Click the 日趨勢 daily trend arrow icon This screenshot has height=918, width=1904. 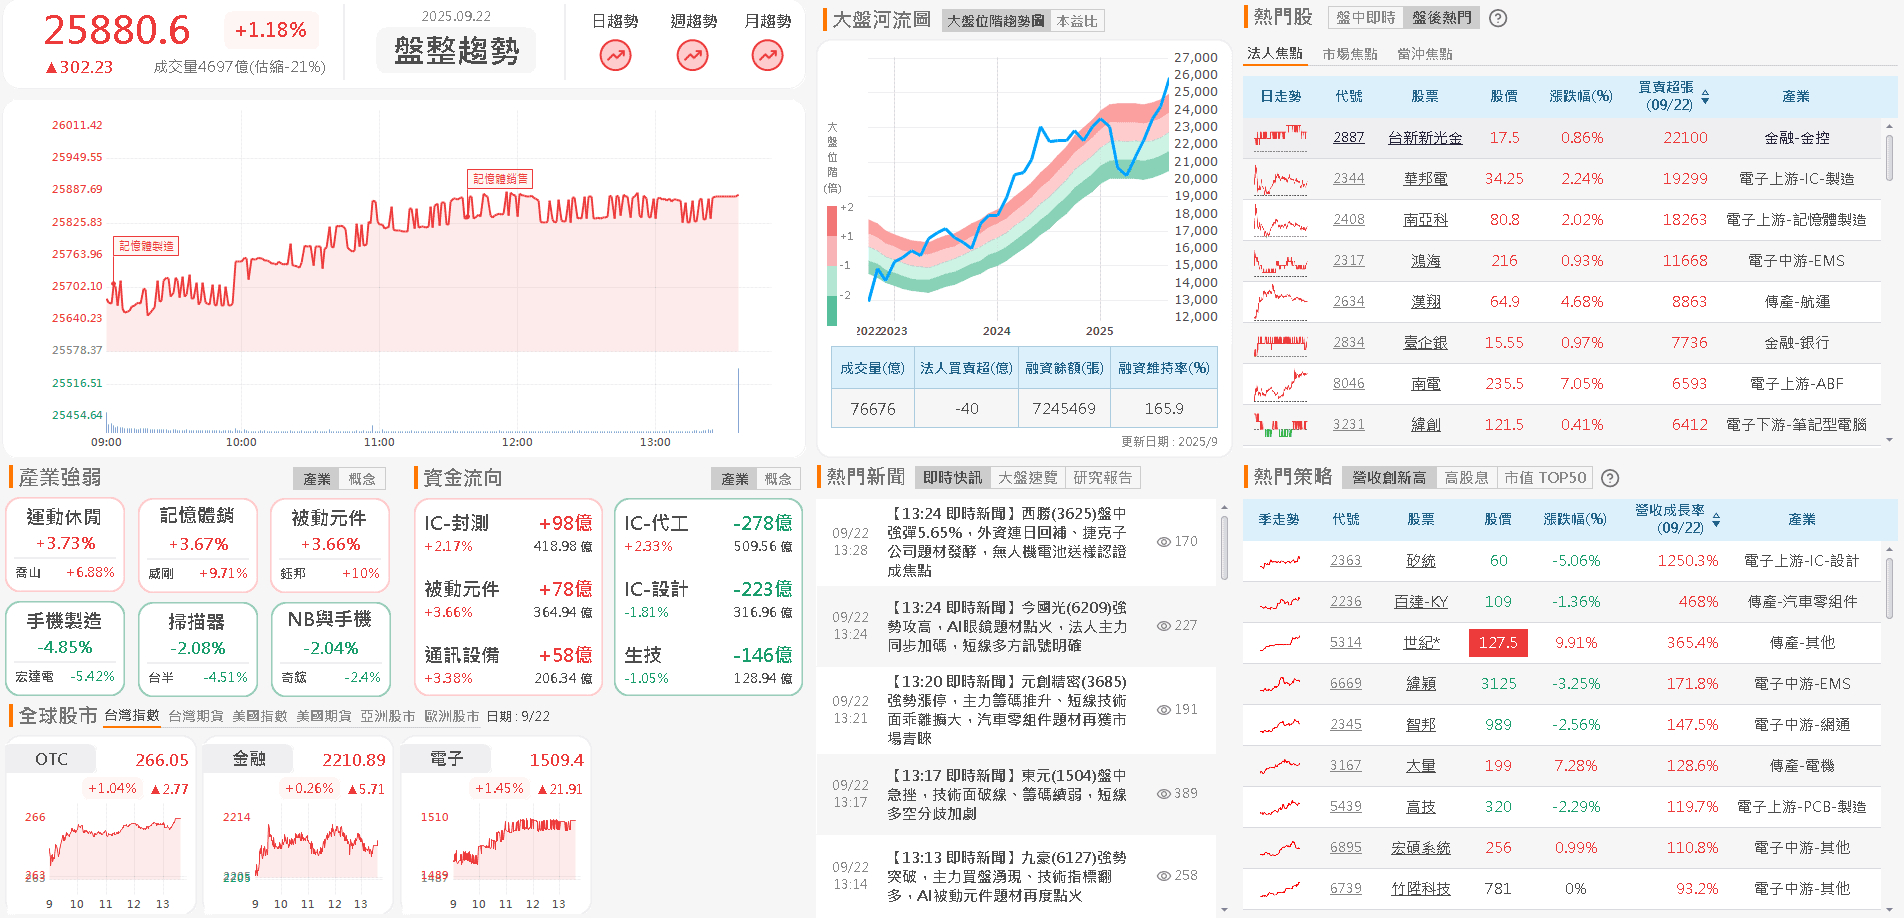pyautogui.click(x=615, y=56)
